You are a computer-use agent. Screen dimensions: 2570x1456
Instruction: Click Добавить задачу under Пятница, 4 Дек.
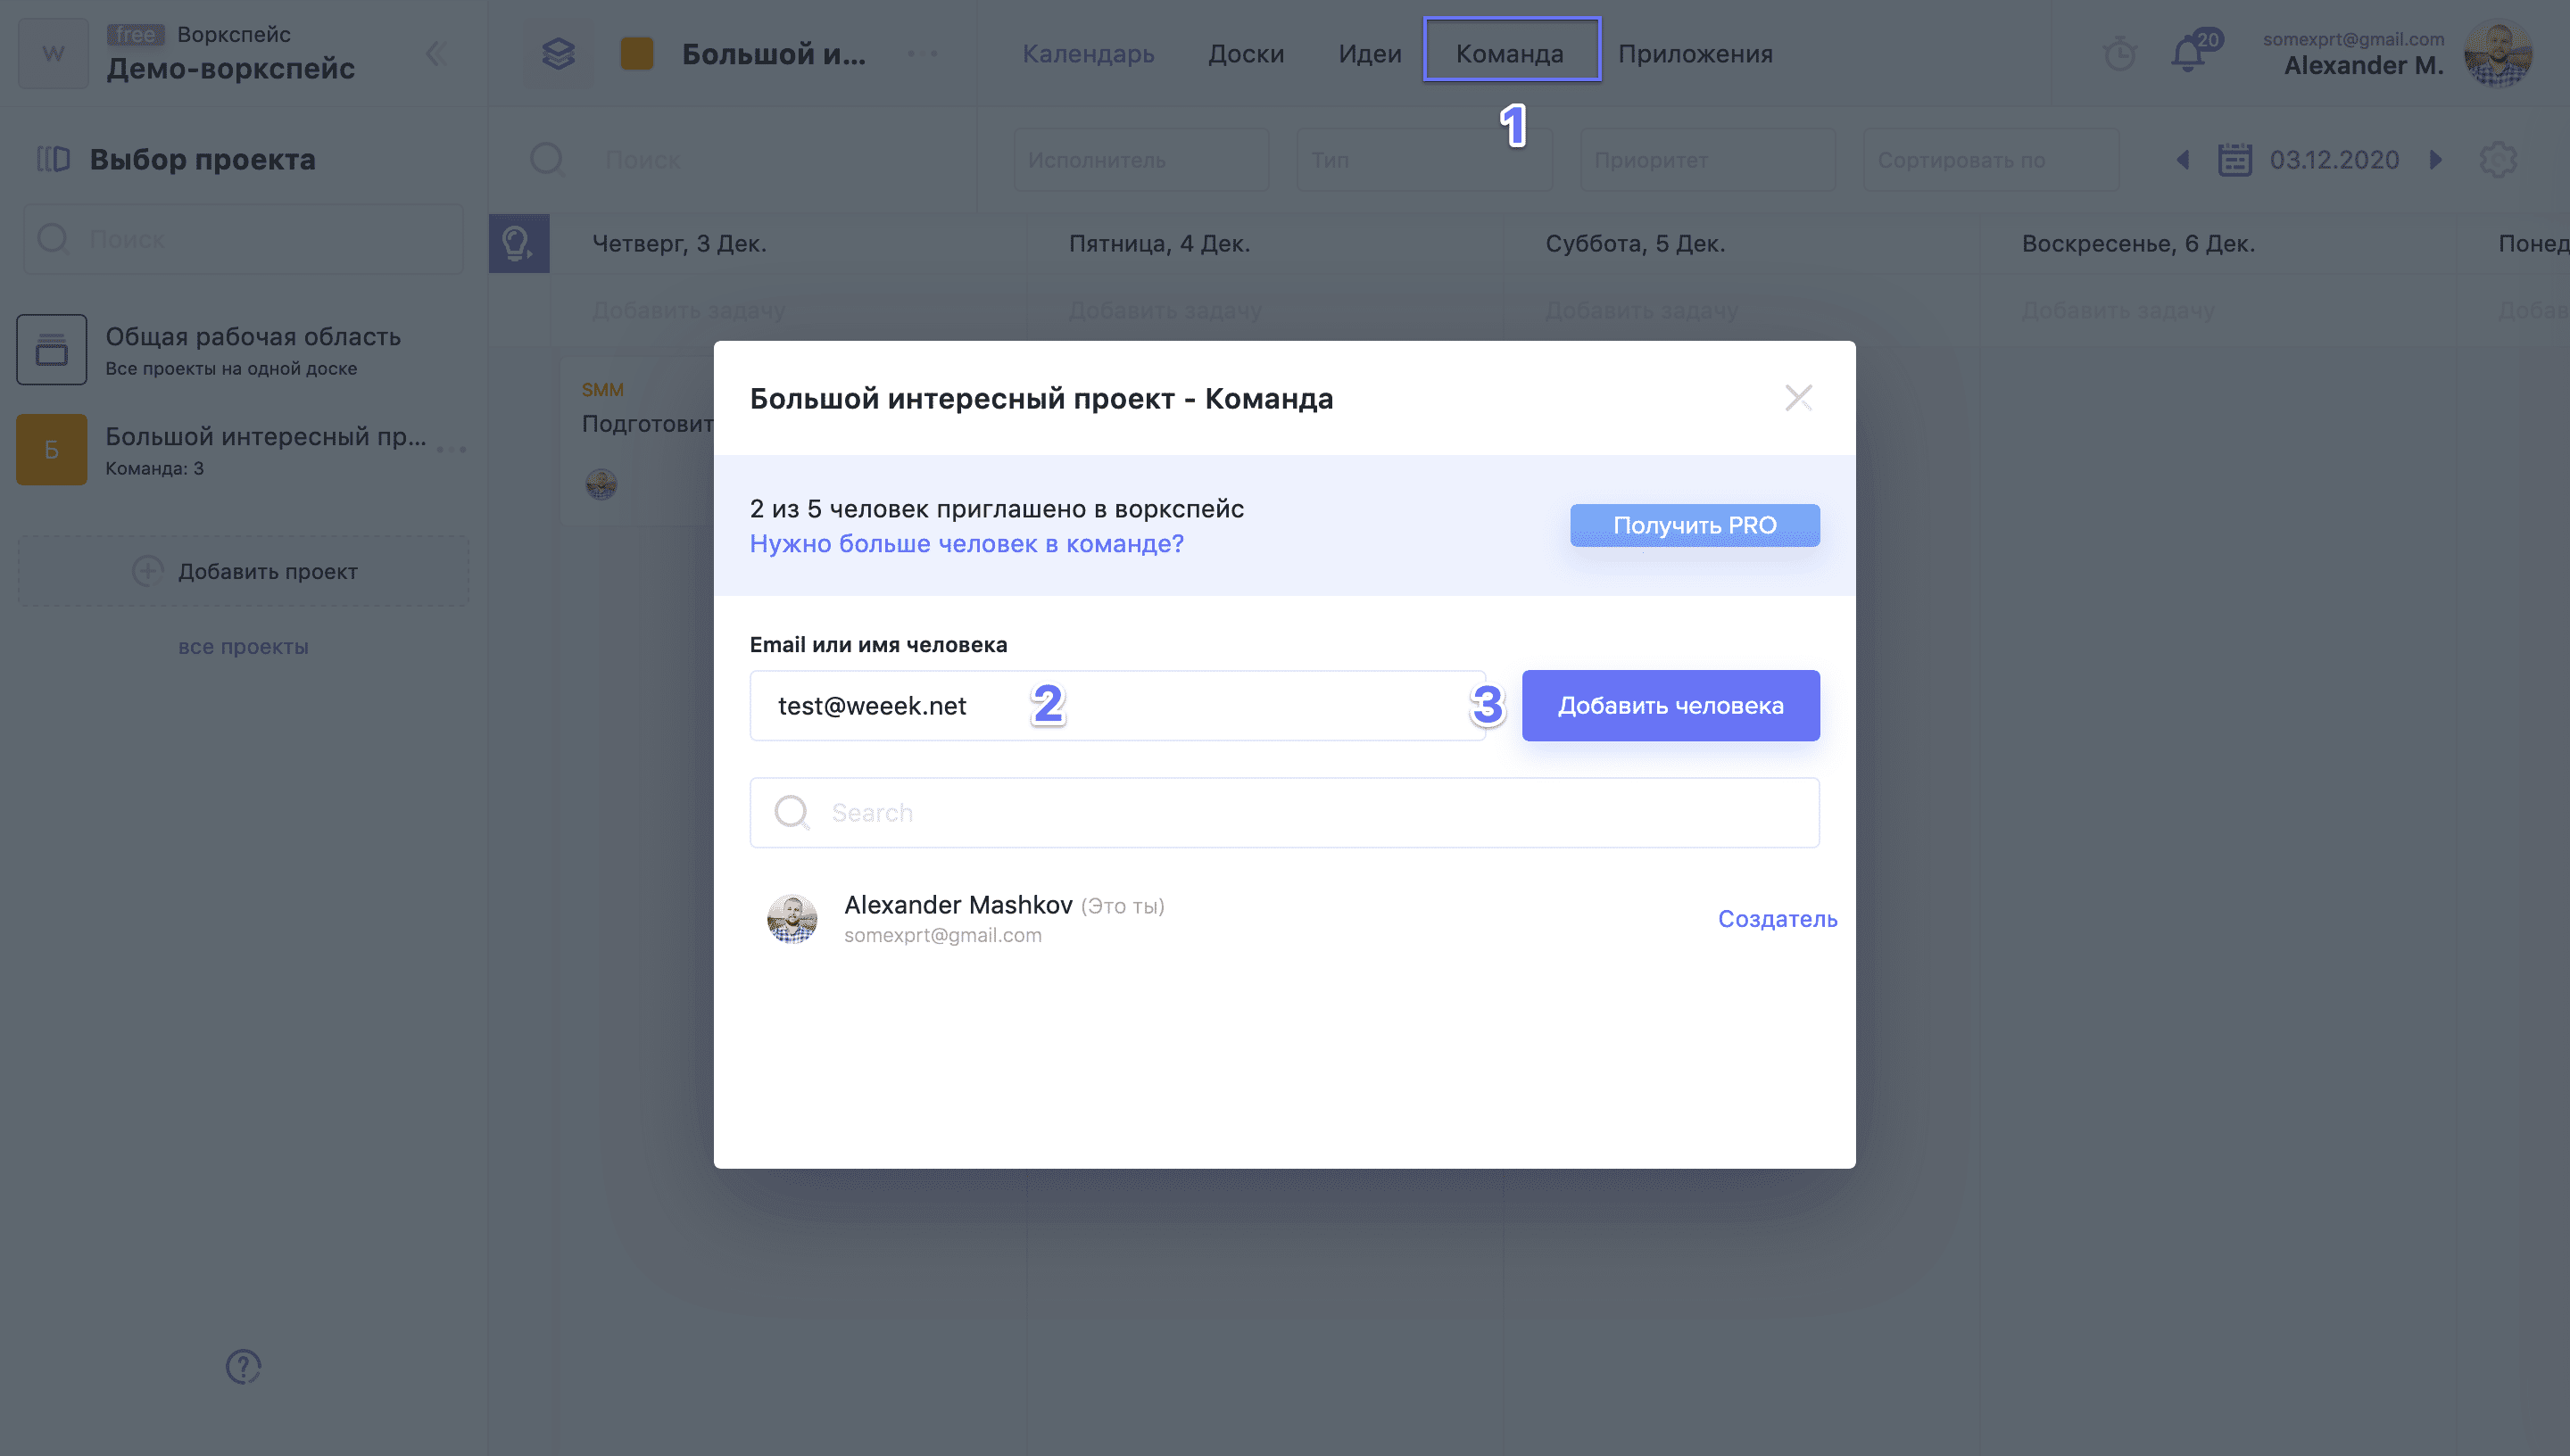pyautogui.click(x=1165, y=311)
